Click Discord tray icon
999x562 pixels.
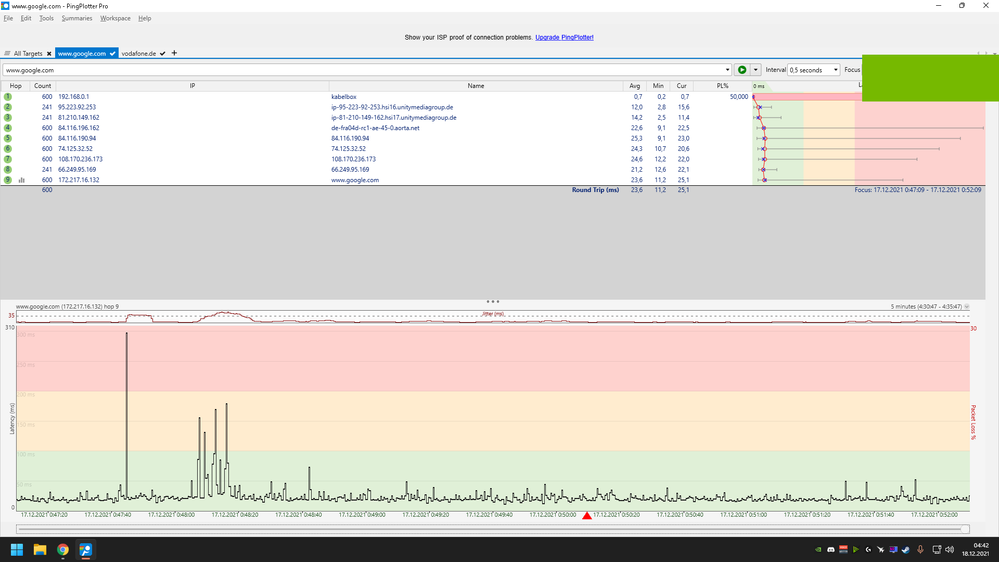tap(831, 549)
